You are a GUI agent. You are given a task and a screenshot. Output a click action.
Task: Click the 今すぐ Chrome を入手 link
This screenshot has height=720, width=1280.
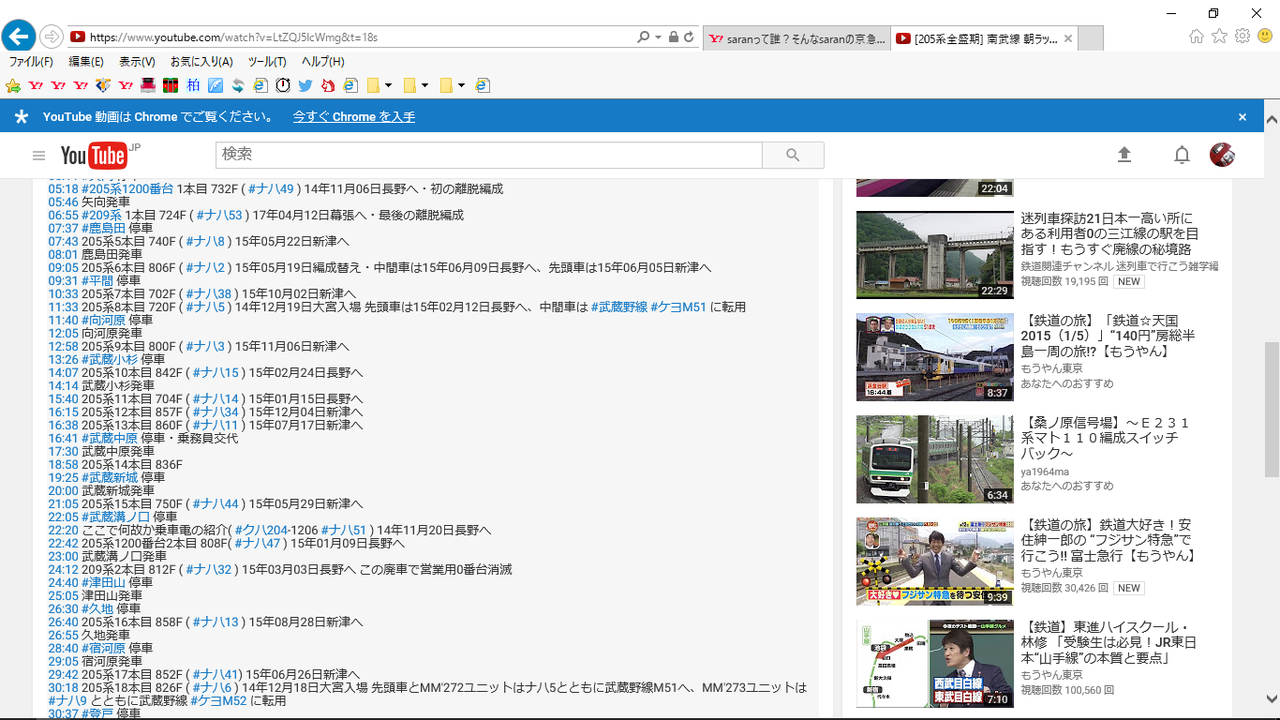point(354,117)
